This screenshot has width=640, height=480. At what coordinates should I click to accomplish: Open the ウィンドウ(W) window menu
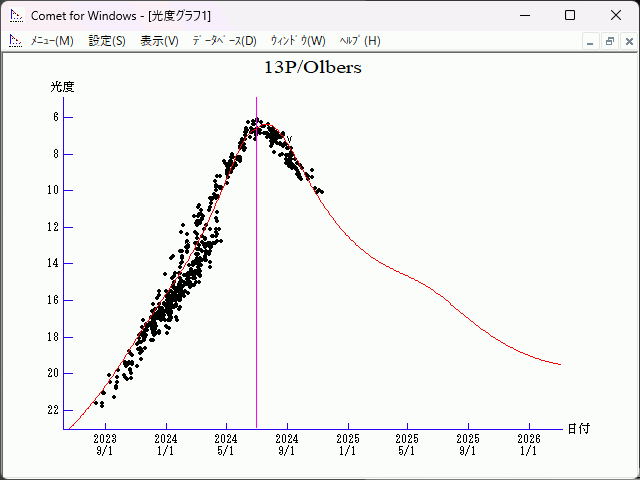click(x=298, y=41)
